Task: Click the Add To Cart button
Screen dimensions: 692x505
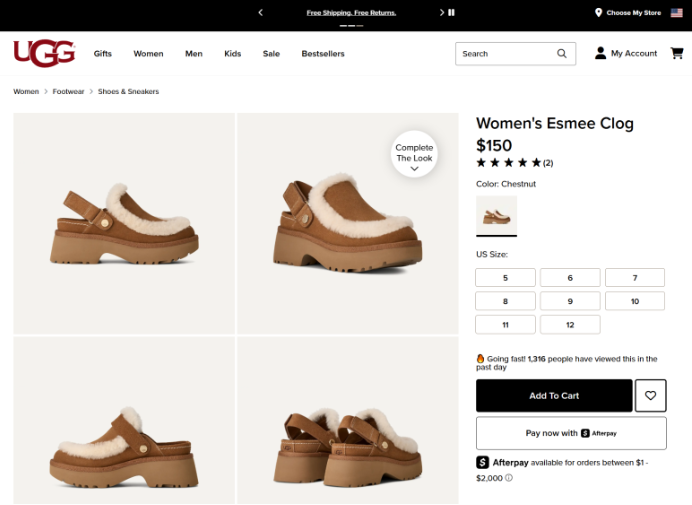Action: coord(554,396)
